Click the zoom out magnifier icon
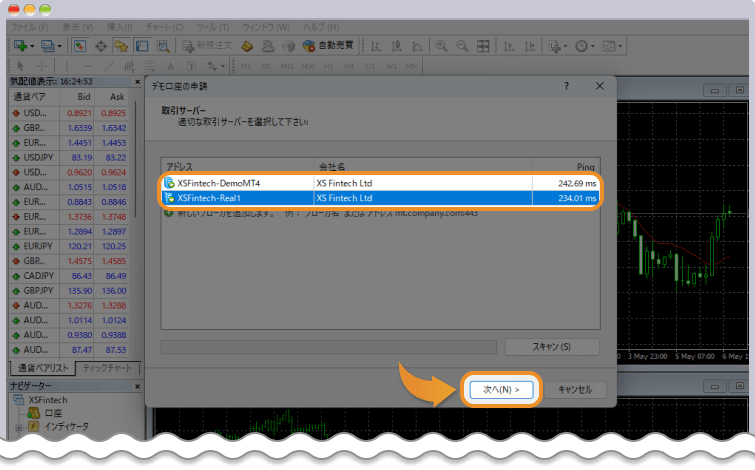Image resolution: width=755 pixels, height=470 pixels. pos(462,46)
